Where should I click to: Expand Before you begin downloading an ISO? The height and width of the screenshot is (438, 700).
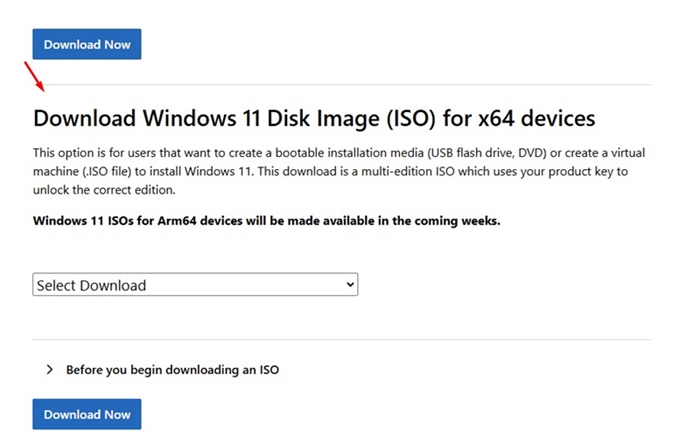pos(172,369)
